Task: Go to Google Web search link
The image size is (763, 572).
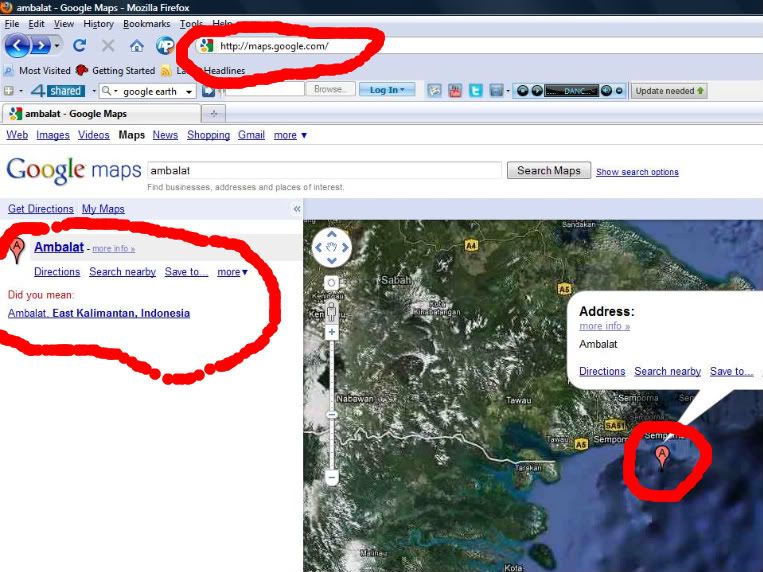Action: (x=17, y=135)
